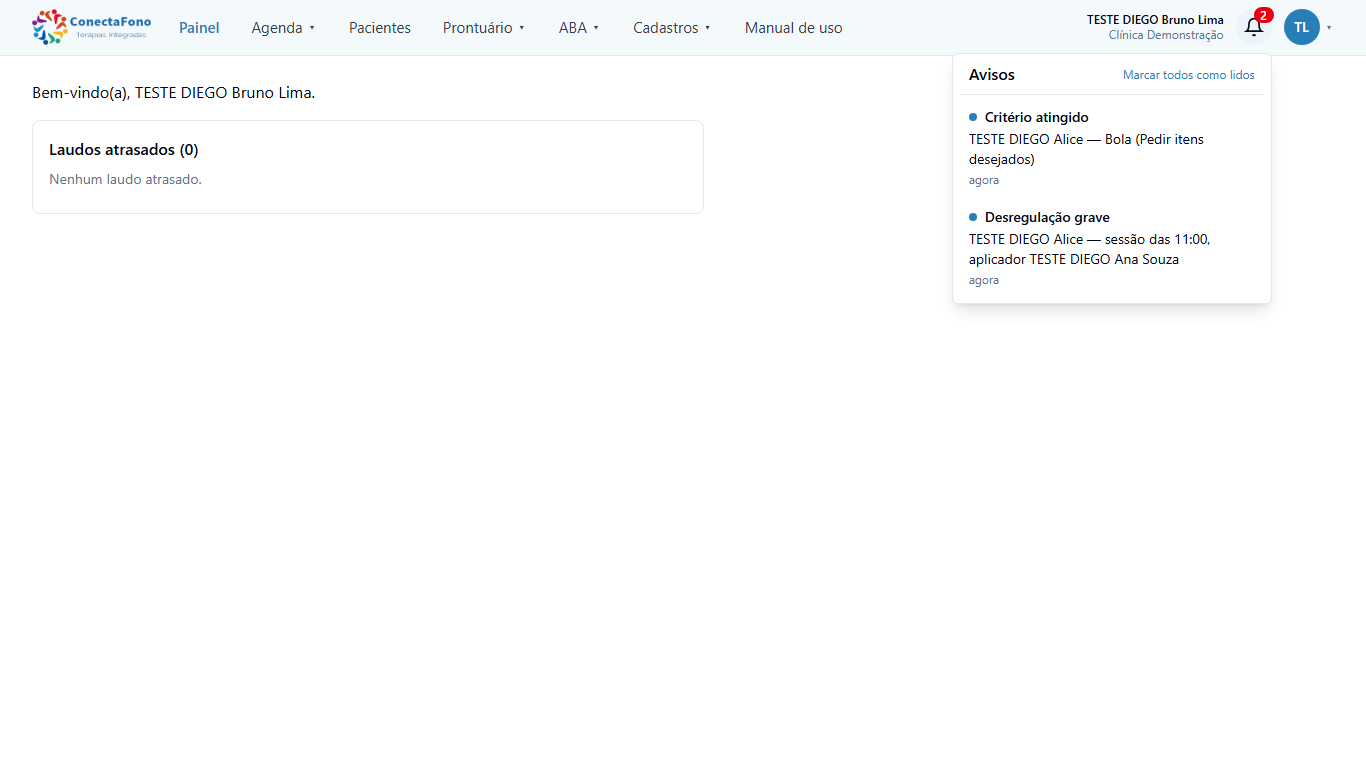The height and width of the screenshot is (768, 1366).
Task: Expand the Prontuário dropdown menu
Action: (x=484, y=28)
